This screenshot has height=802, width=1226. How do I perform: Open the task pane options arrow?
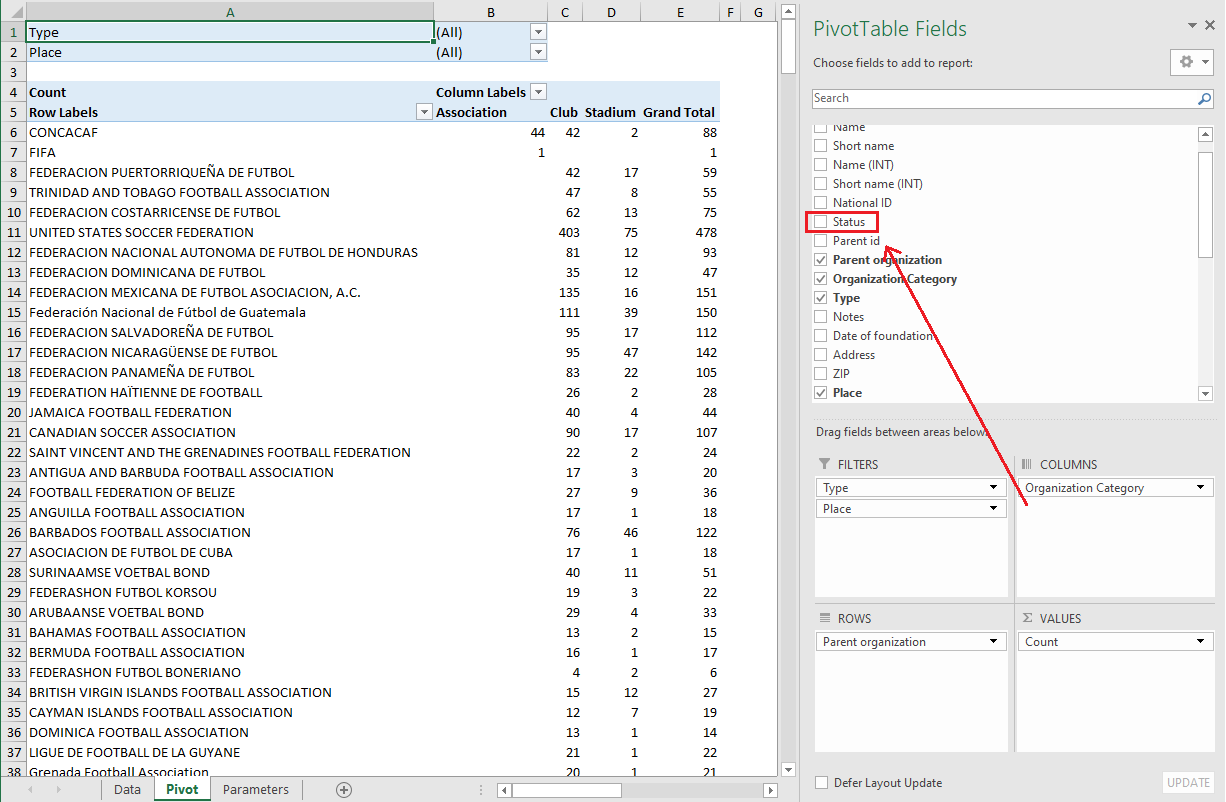tap(1192, 26)
